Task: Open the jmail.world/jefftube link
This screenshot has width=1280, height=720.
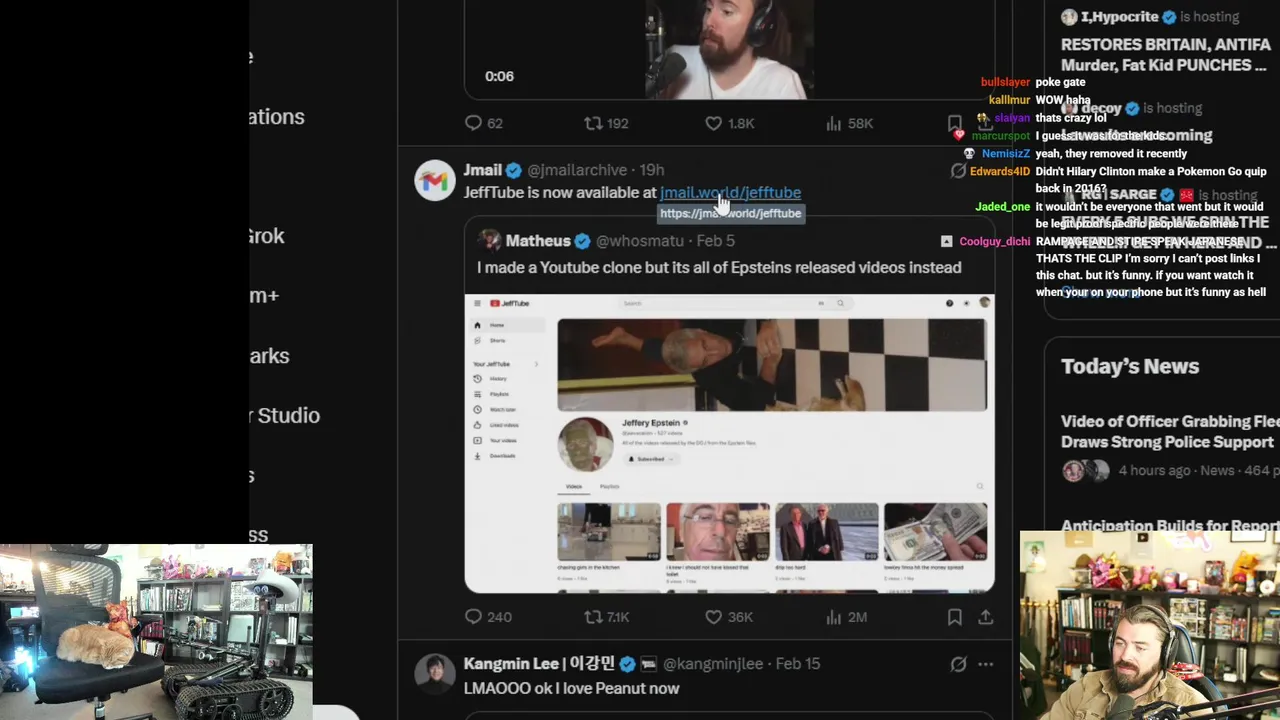Action: pos(730,192)
